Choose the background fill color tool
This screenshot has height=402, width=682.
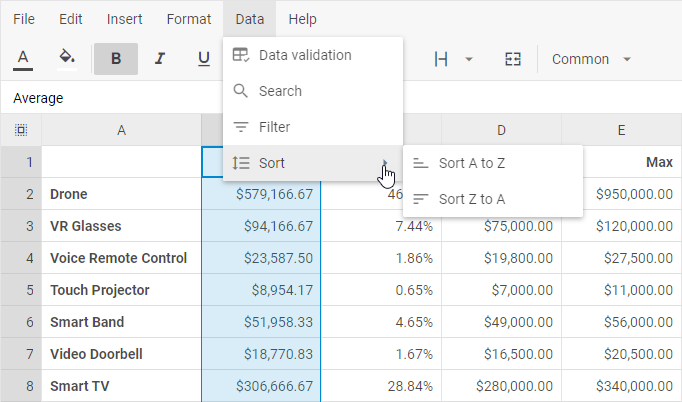pos(67,59)
